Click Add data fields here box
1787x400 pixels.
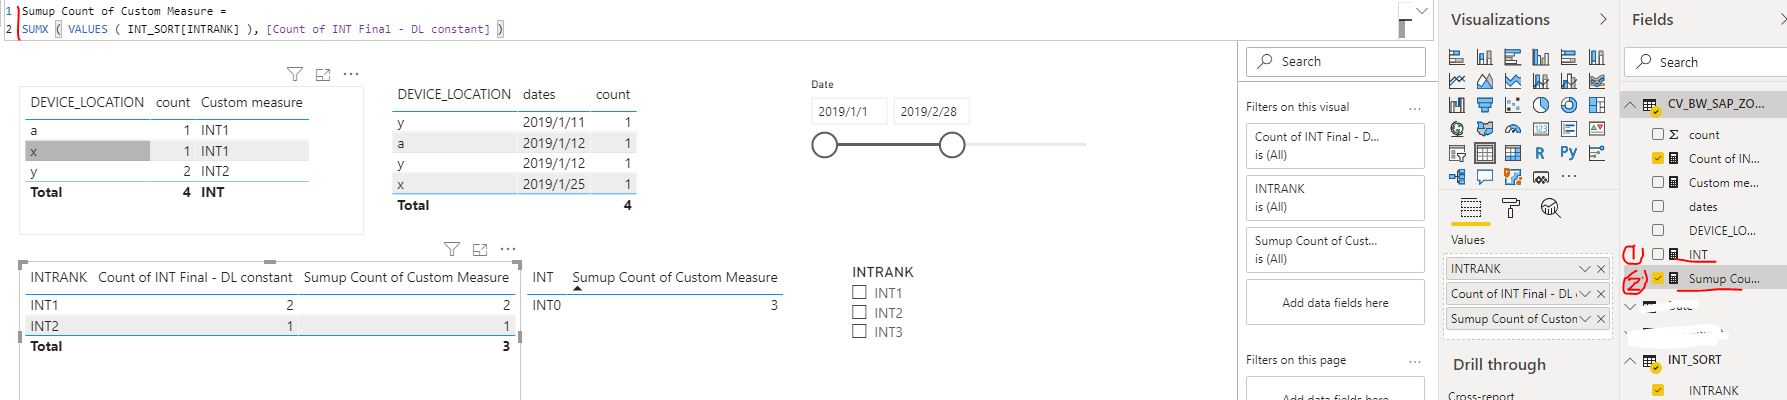1335,303
